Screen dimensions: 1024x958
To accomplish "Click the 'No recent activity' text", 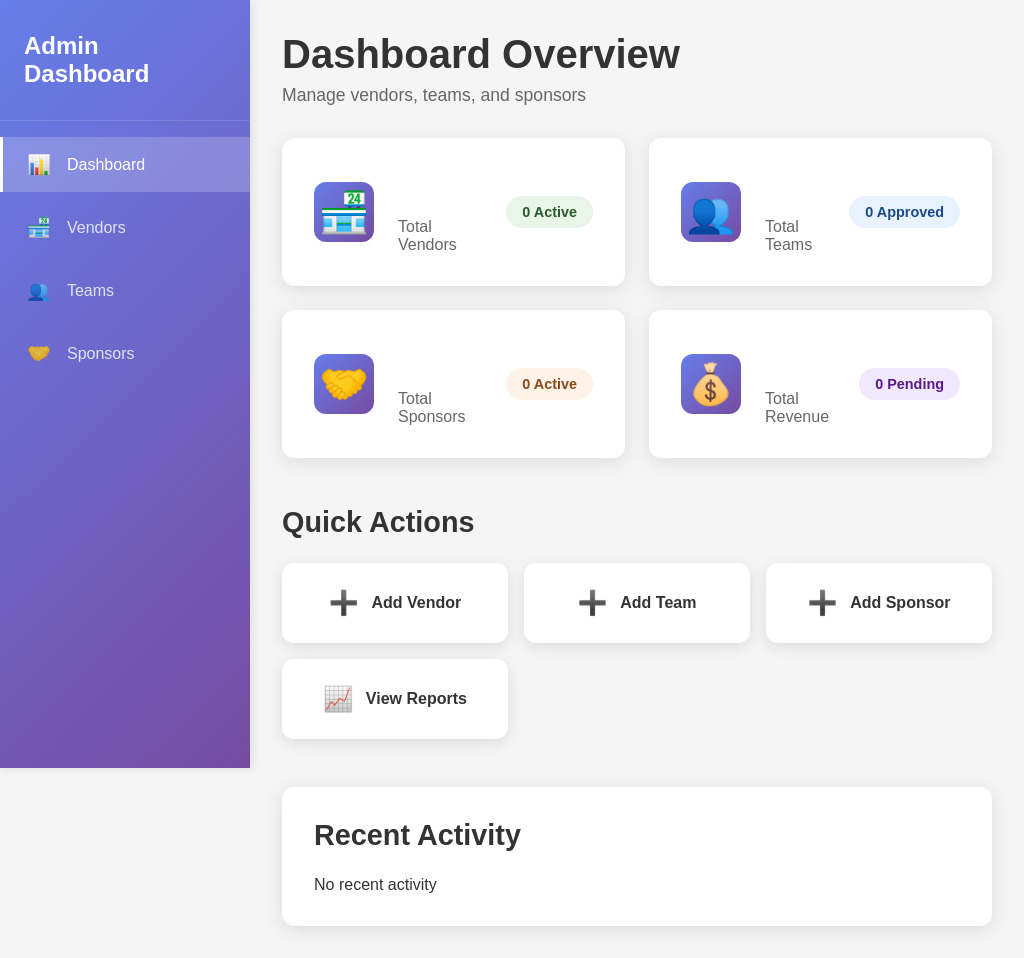I will [x=376, y=884].
